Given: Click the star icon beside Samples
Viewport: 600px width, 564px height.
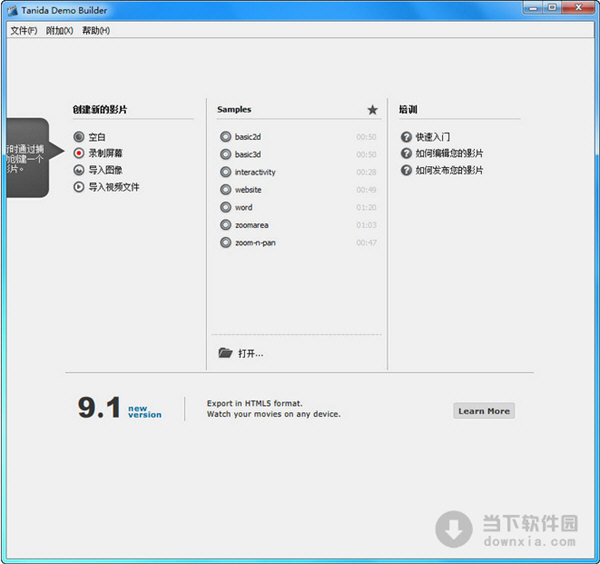Looking at the screenshot, I should click(373, 110).
